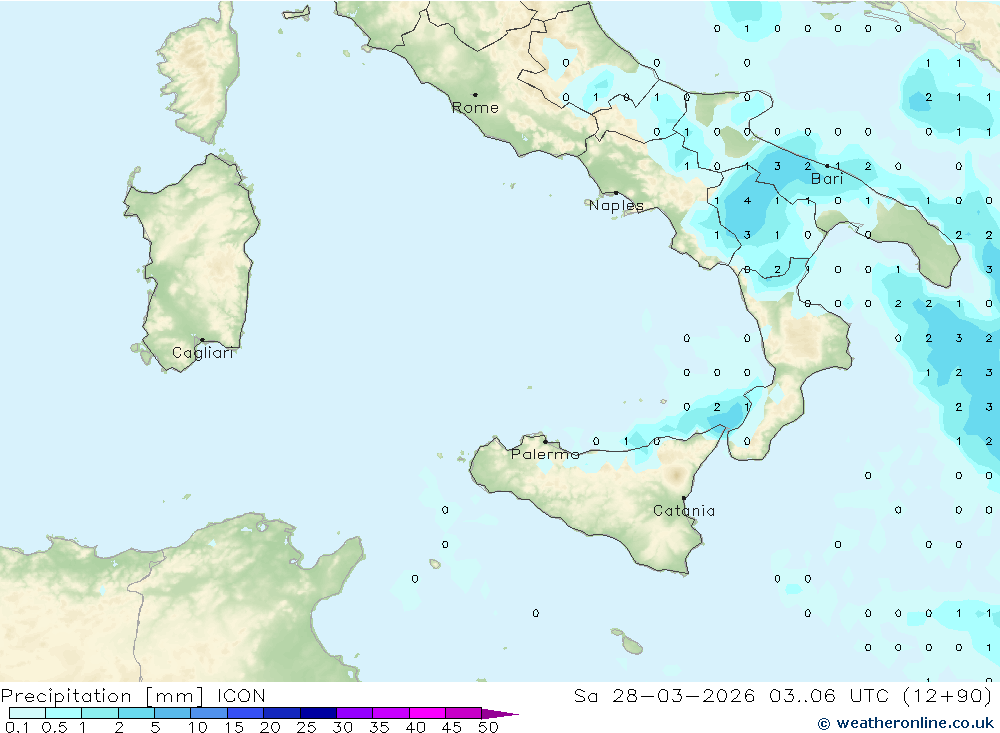Select the 1 to 2 legend color swatch

click(x=100, y=713)
